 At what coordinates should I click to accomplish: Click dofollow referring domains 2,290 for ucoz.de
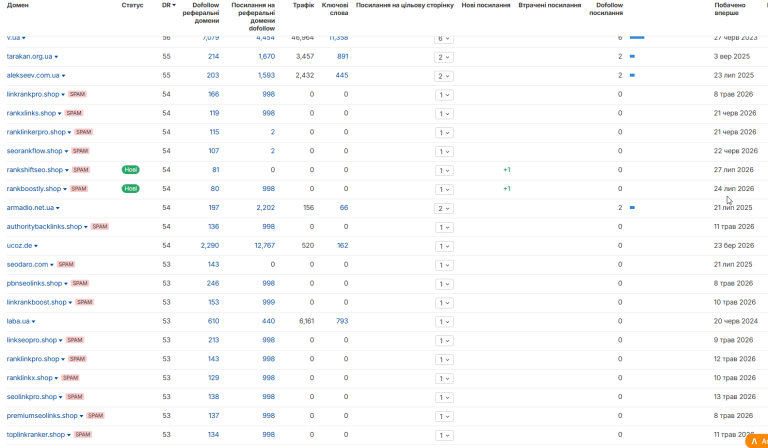click(x=210, y=245)
